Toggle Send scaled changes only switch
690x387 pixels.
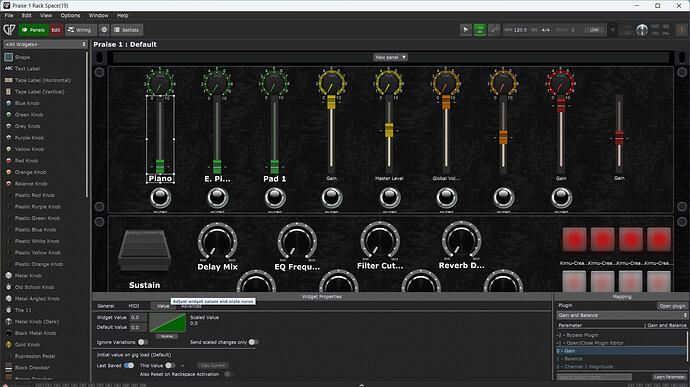point(253,342)
